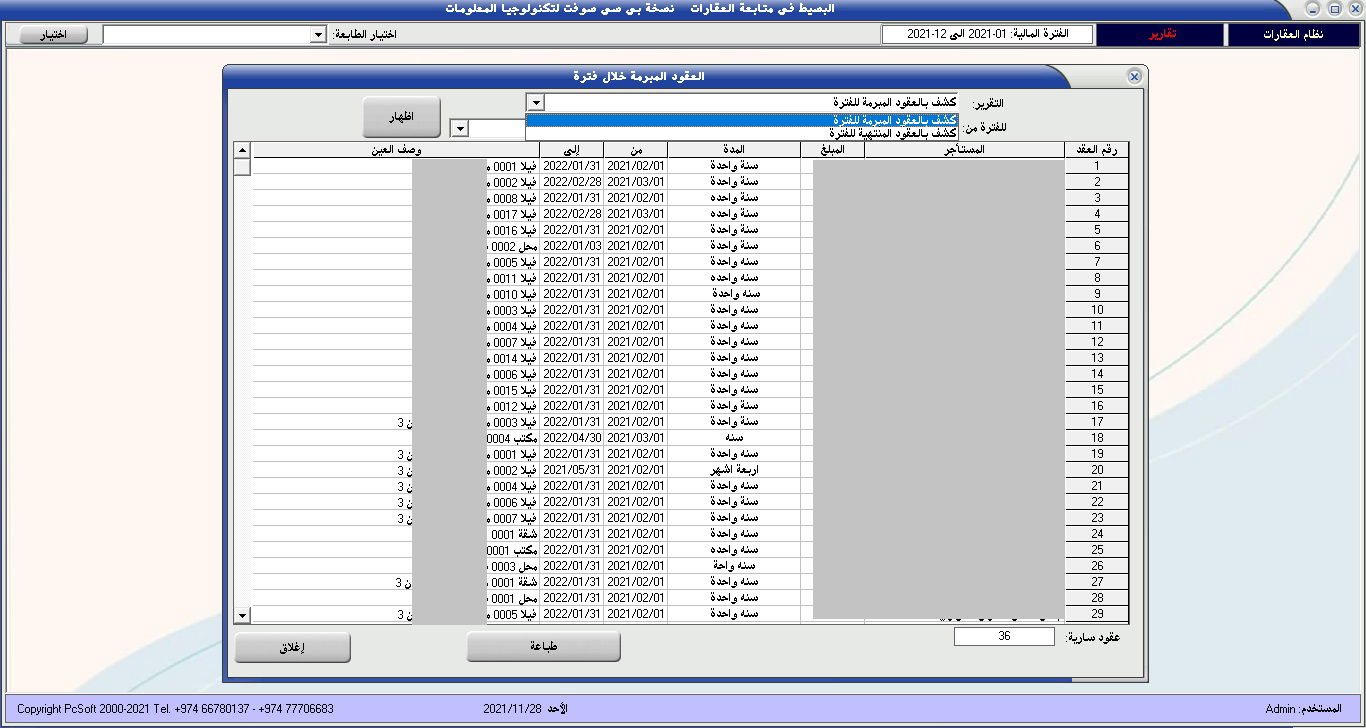Close the العقود المبرمة خلال فترة dialog
Viewport: 1366px width, 728px height.
(1133, 77)
